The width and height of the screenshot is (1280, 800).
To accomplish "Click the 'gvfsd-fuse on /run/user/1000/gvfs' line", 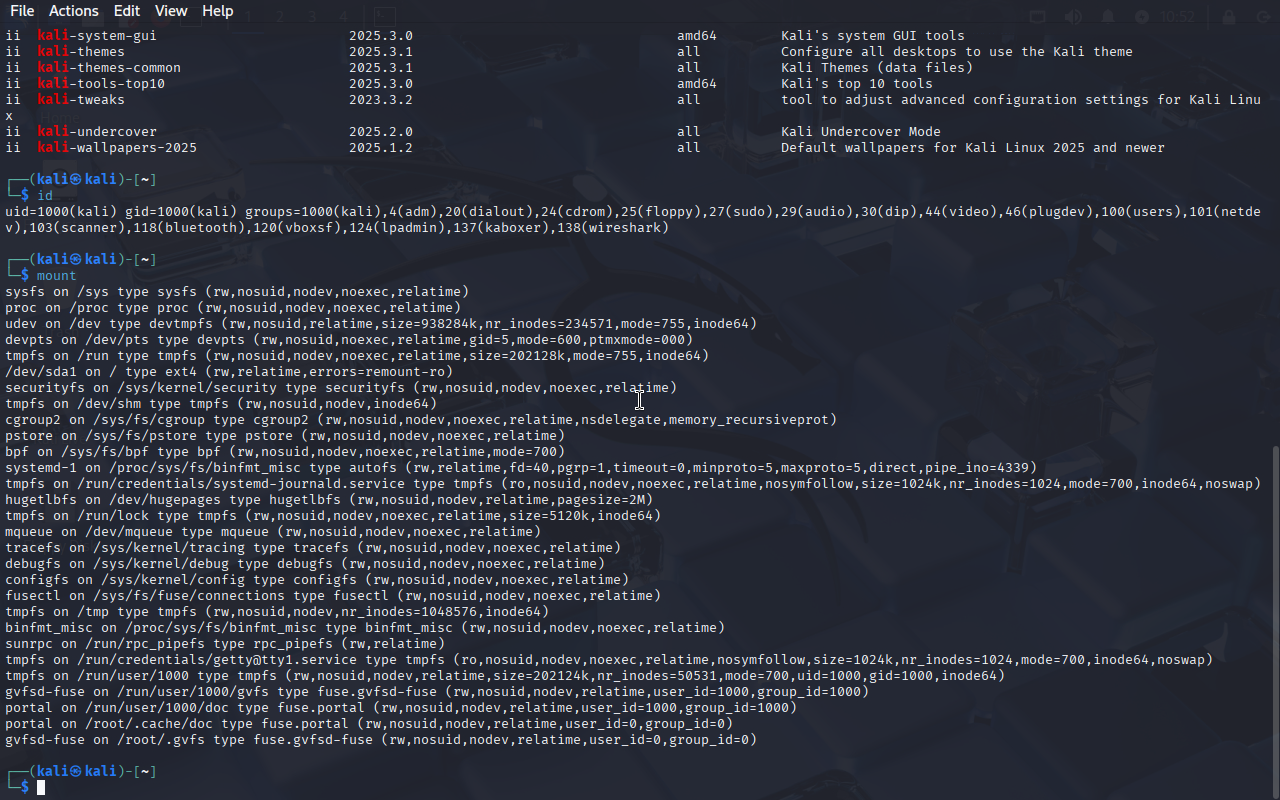I will [x=437, y=692].
